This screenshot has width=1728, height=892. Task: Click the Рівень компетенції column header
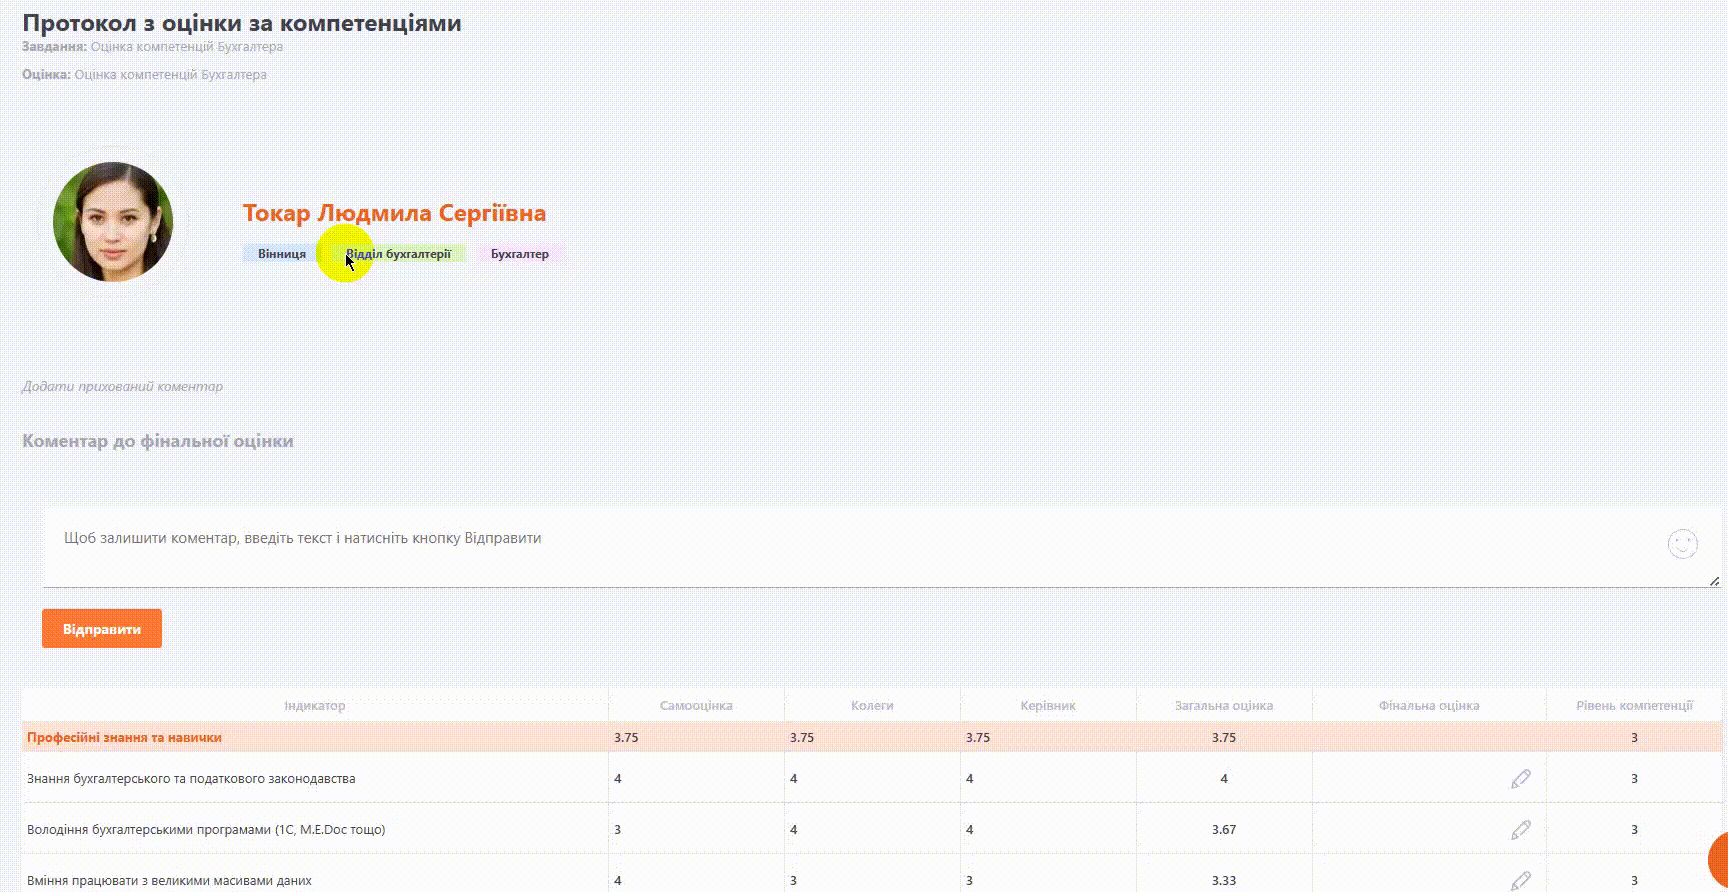click(x=1634, y=706)
